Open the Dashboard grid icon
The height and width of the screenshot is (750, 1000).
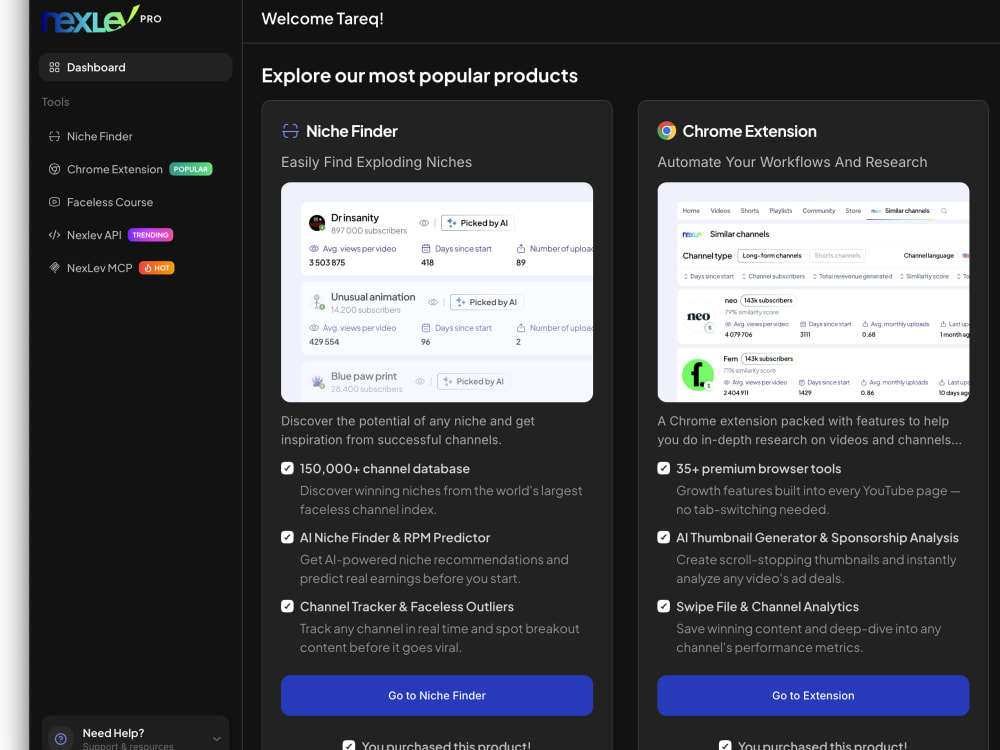click(x=54, y=67)
